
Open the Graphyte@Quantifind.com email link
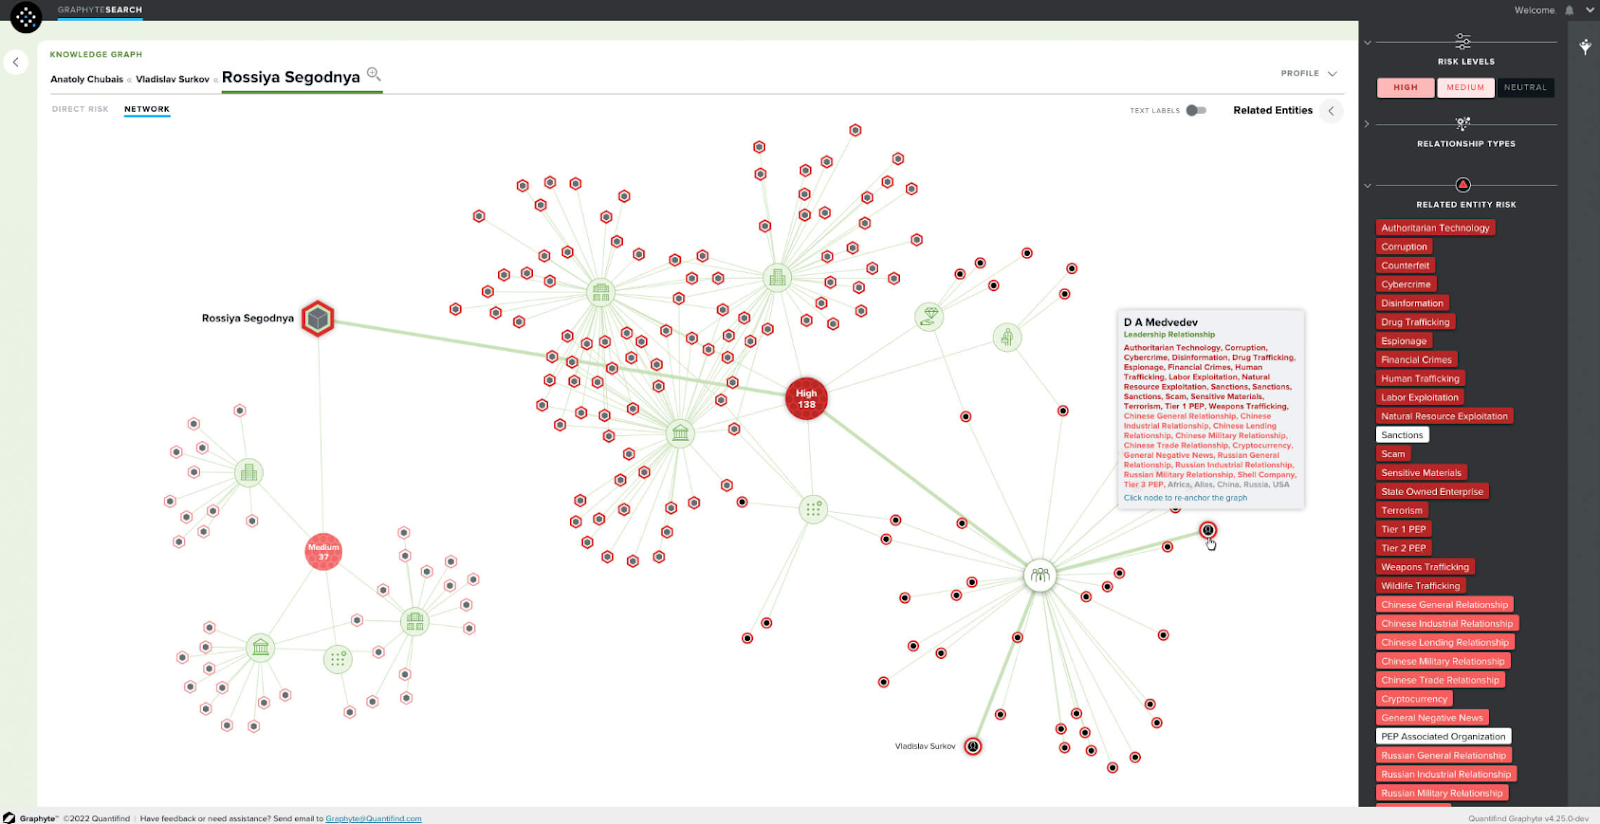tap(373, 818)
